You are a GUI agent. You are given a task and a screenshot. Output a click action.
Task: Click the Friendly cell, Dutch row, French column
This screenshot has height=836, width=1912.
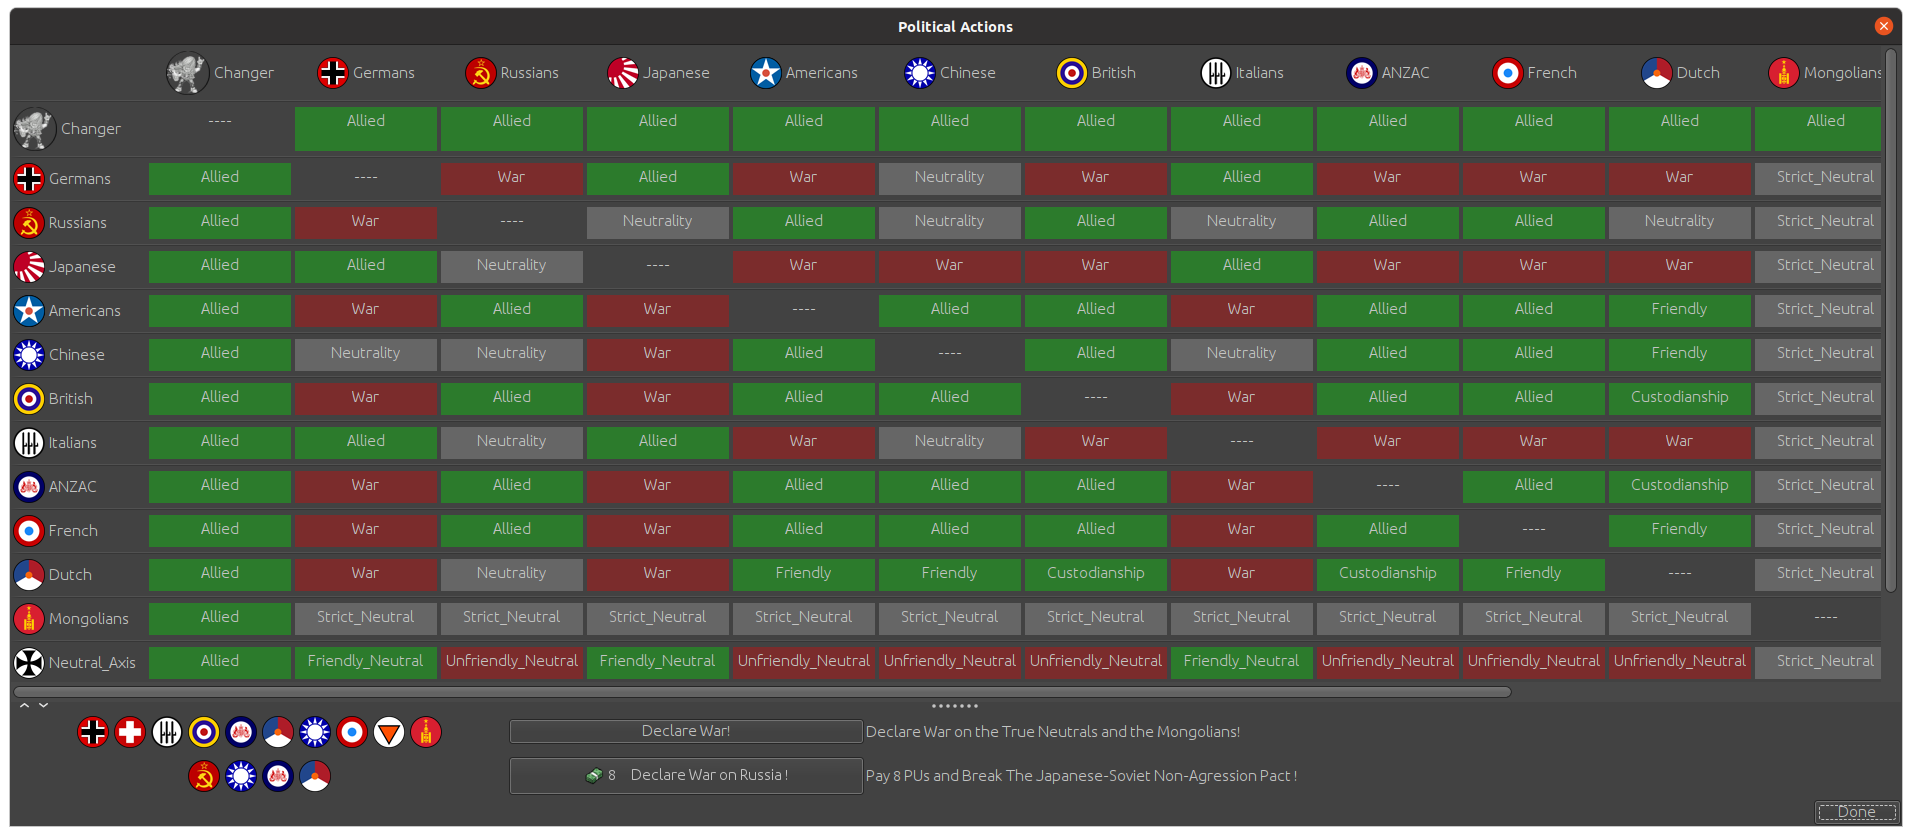click(x=1534, y=574)
